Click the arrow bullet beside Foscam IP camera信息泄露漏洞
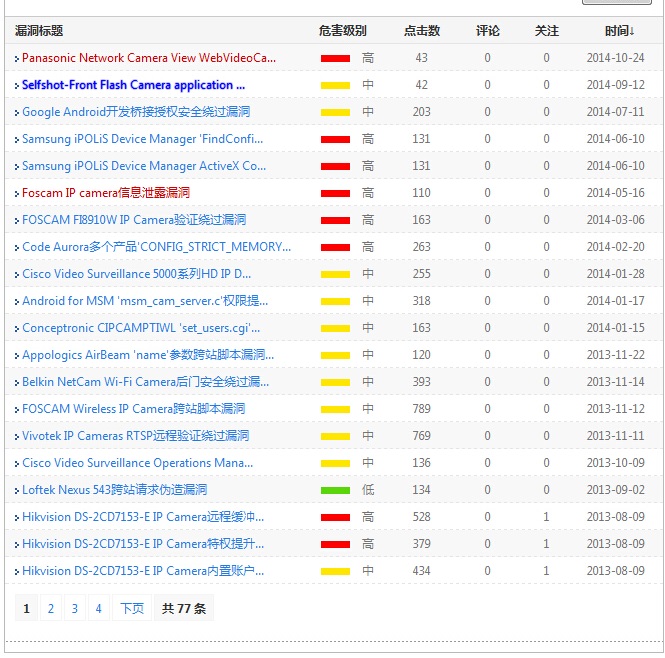 click(17, 193)
